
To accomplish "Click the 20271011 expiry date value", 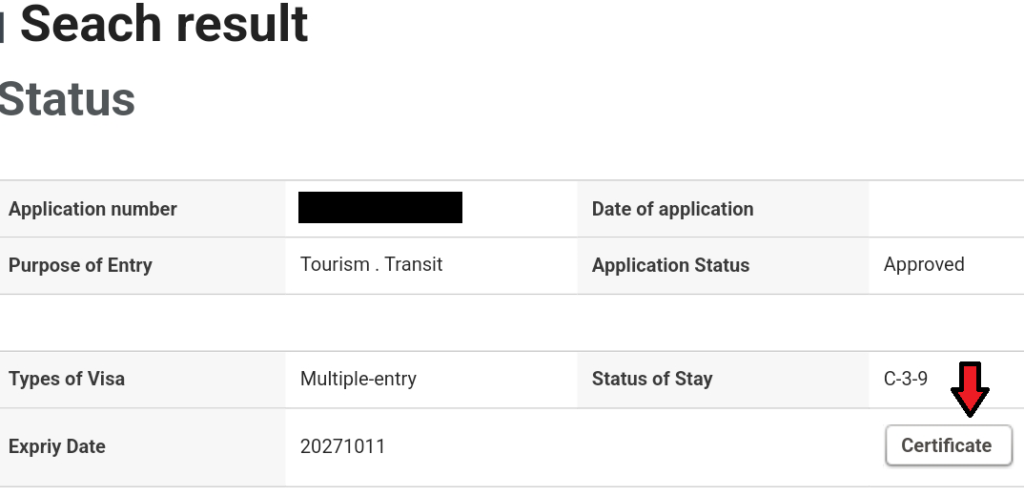I will [x=342, y=447].
